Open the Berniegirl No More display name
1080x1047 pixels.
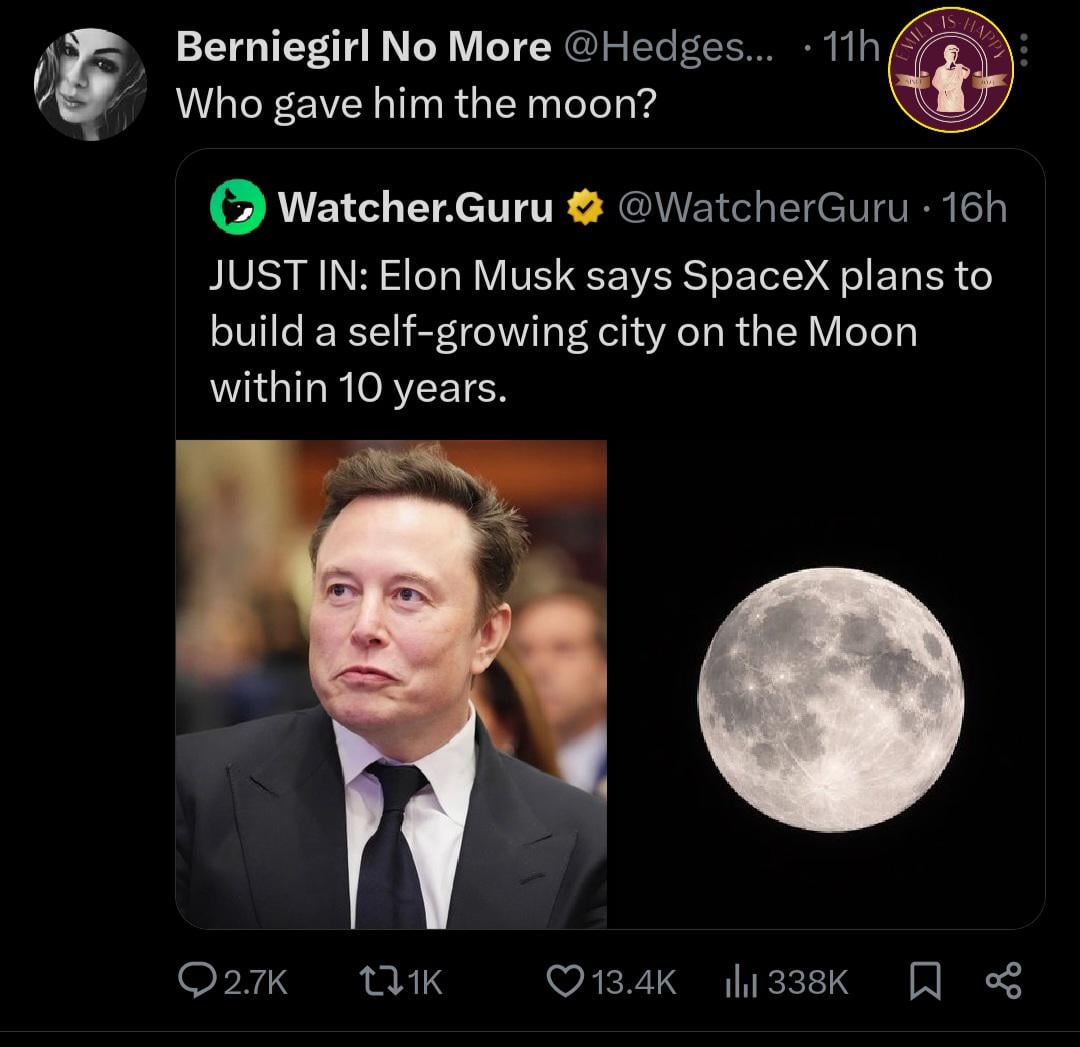pyautogui.click(x=363, y=47)
